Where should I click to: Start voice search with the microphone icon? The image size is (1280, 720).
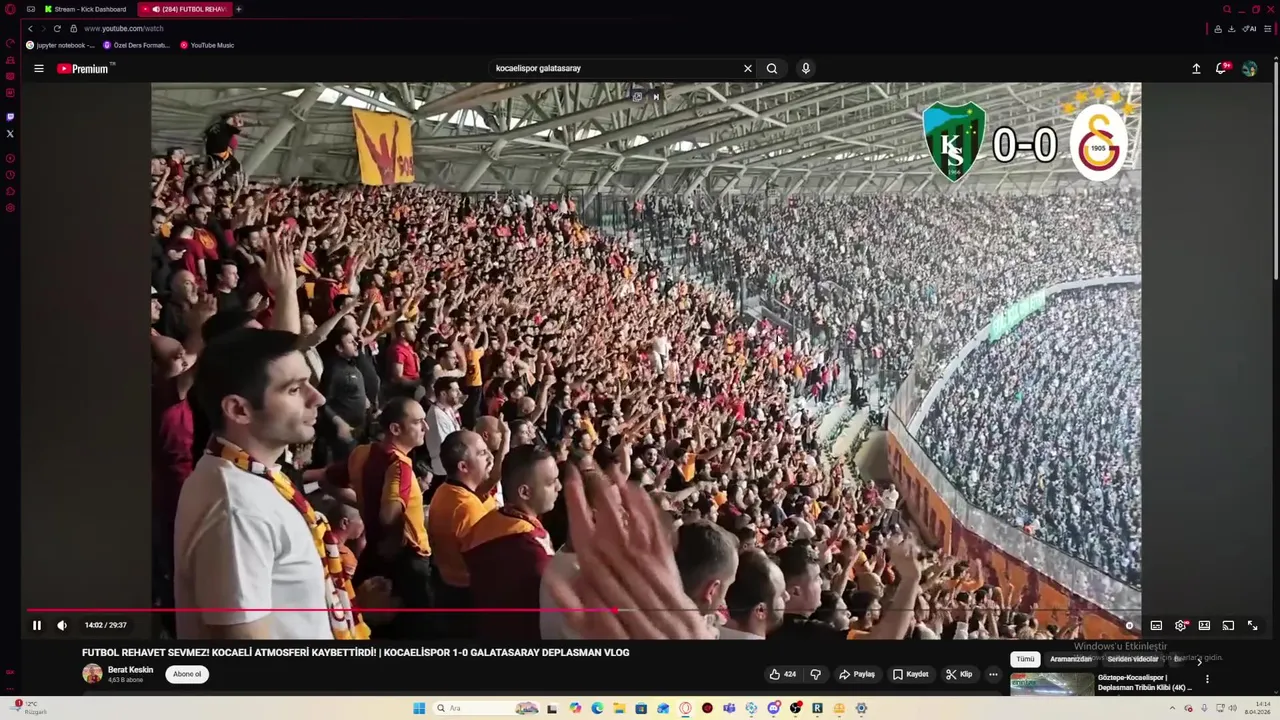pos(806,68)
